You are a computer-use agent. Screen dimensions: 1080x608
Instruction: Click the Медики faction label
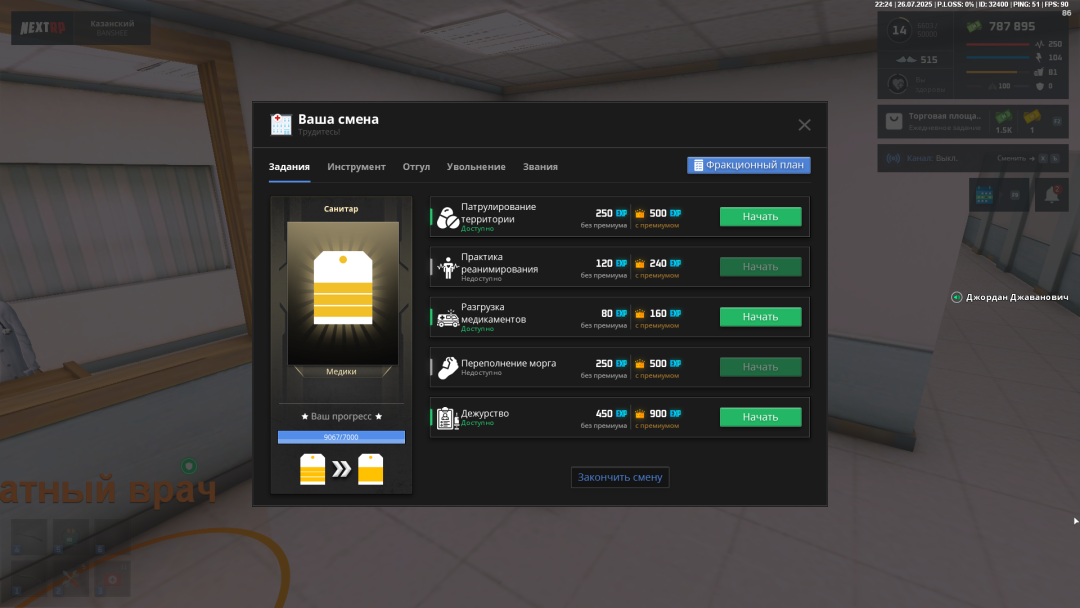point(342,372)
